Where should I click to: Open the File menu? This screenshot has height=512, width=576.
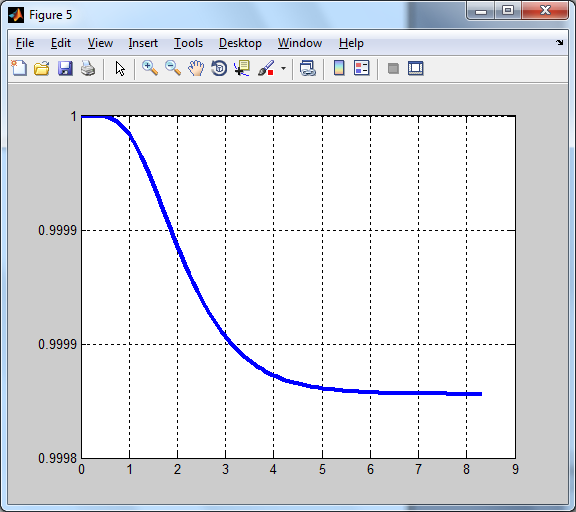(25, 43)
